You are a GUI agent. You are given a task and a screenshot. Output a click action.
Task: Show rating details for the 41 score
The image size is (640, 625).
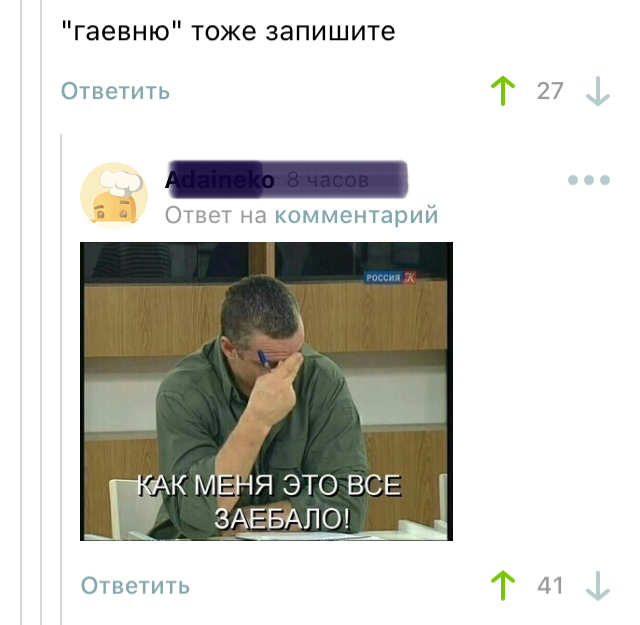(550, 585)
